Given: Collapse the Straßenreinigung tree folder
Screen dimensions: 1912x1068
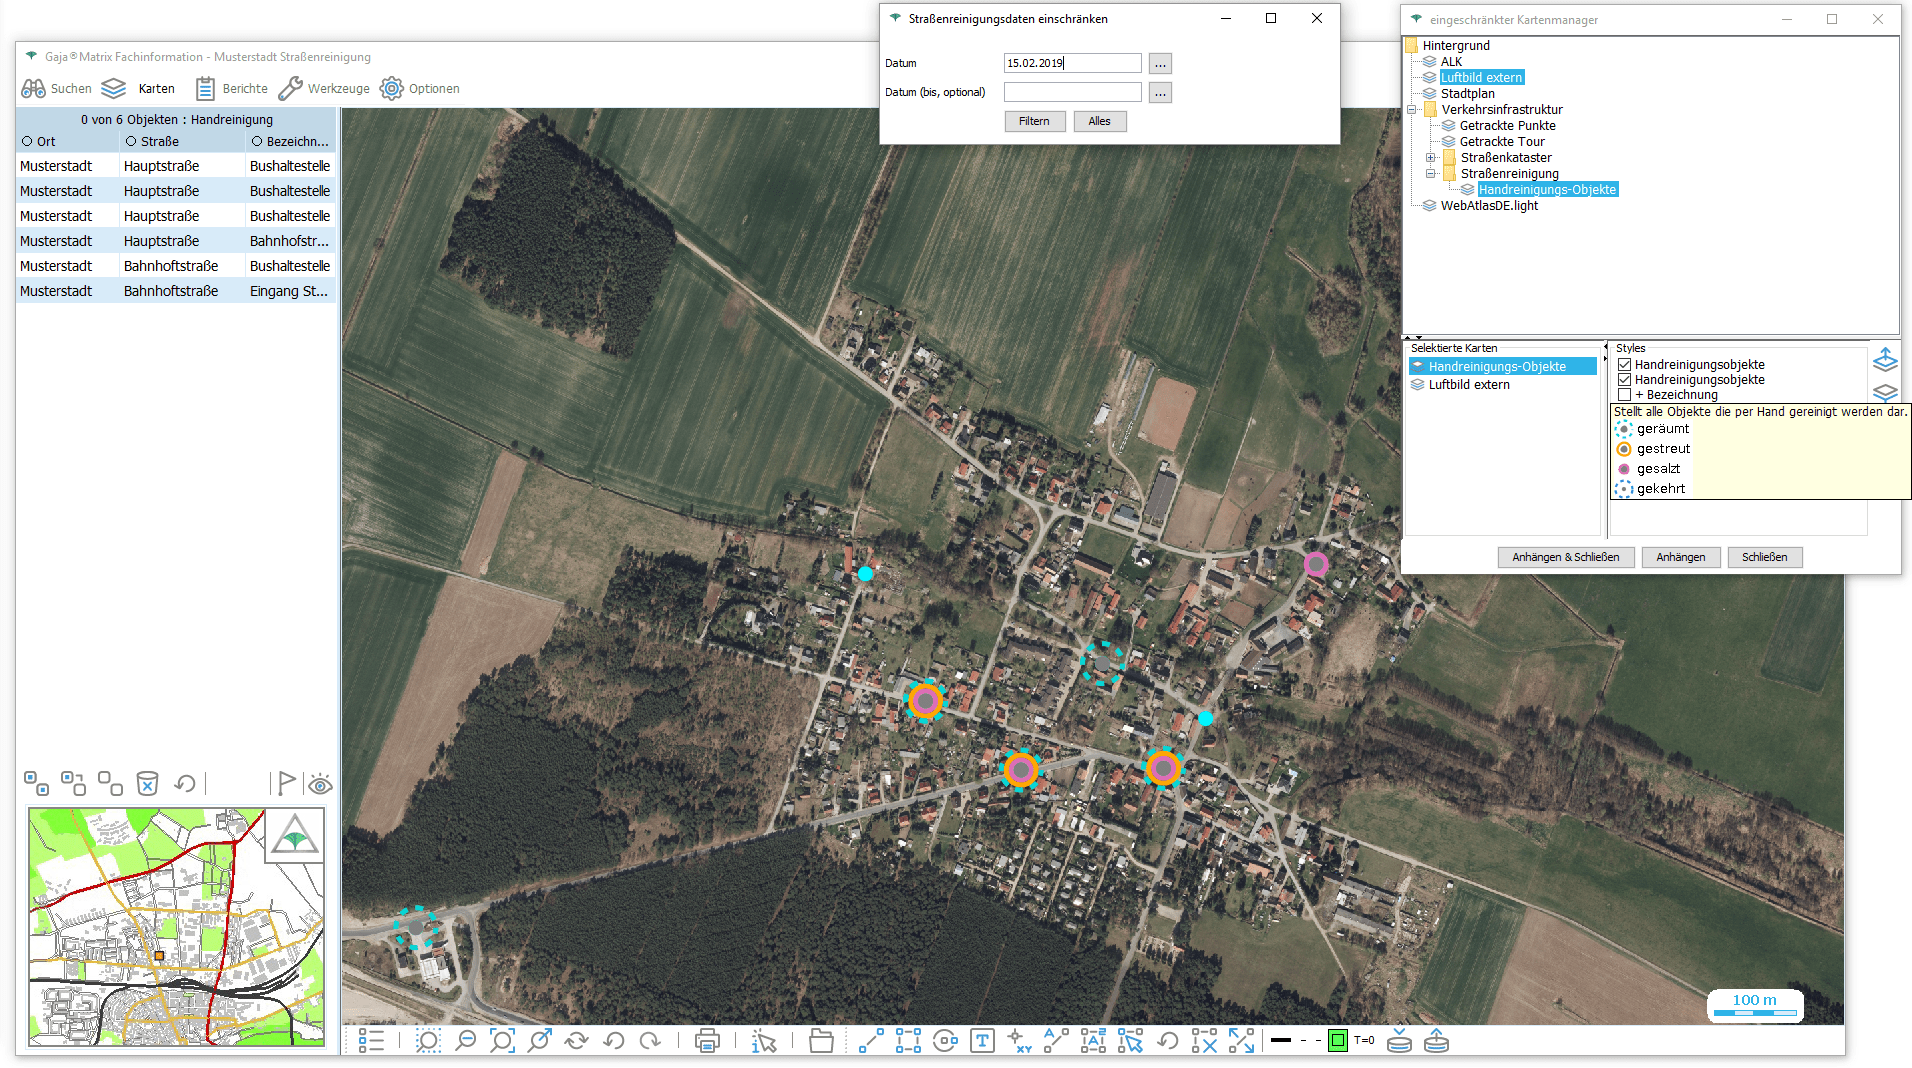Looking at the screenshot, I should pyautogui.click(x=1430, y=174).
